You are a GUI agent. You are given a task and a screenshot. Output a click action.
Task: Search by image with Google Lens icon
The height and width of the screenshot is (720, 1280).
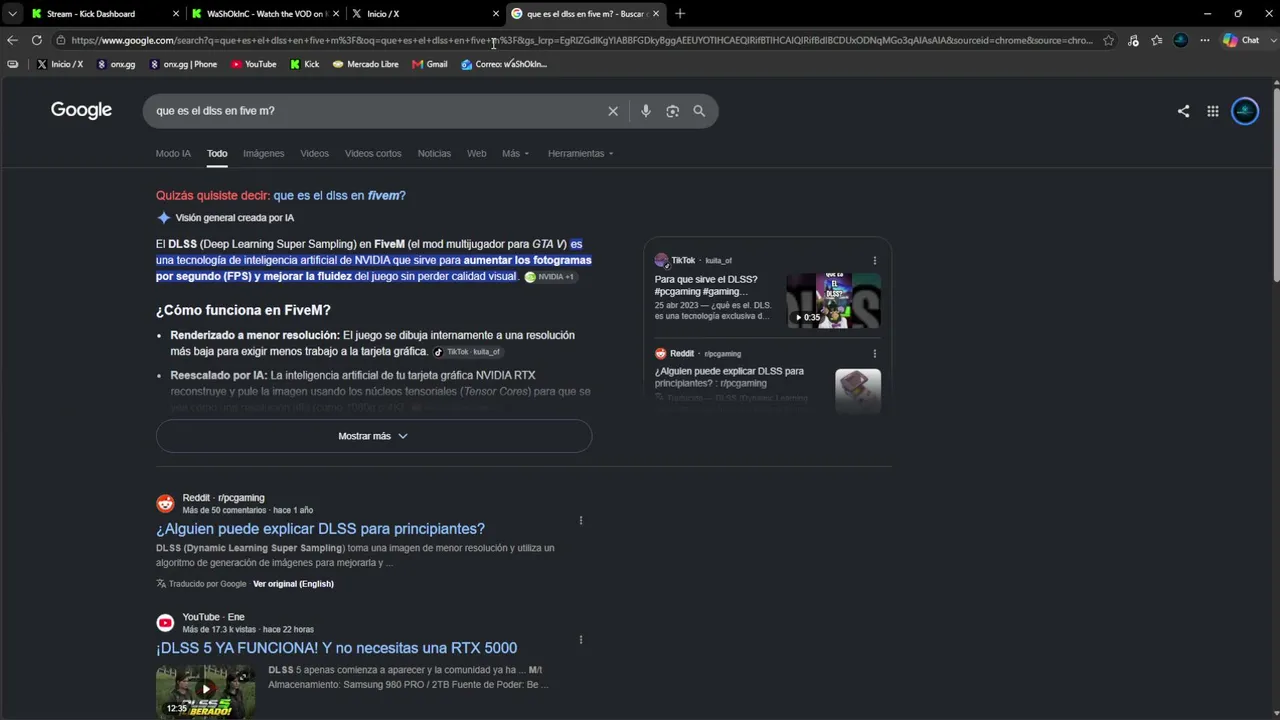coord(672,111)
